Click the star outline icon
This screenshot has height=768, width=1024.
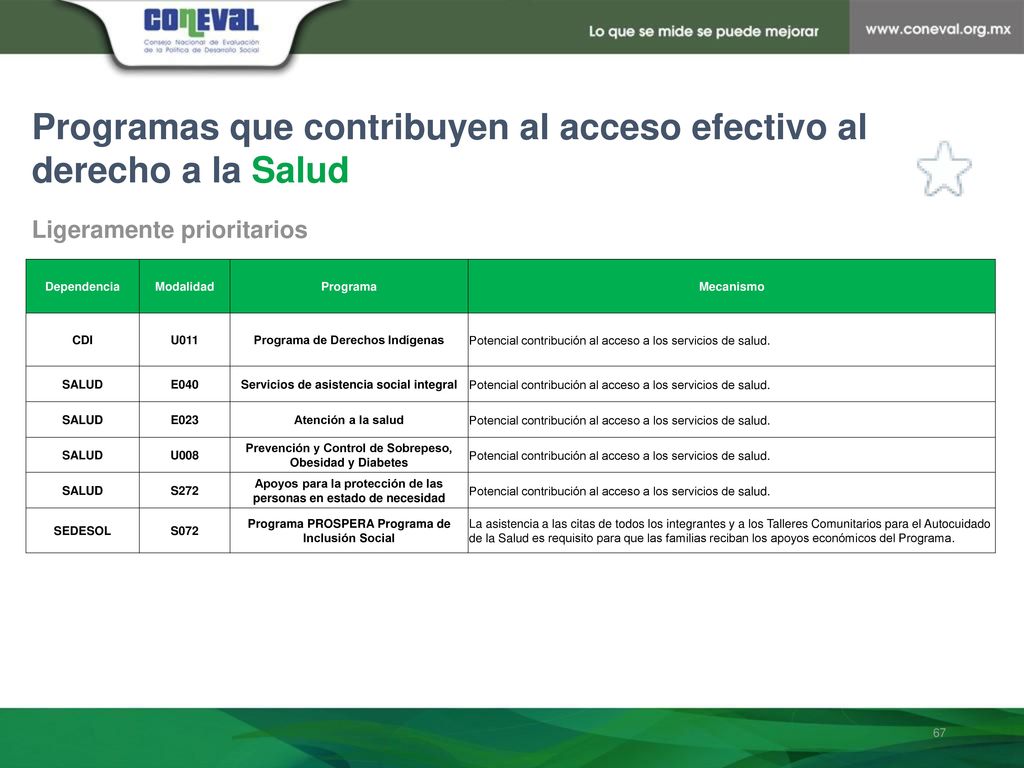click(x=944, y=169)
